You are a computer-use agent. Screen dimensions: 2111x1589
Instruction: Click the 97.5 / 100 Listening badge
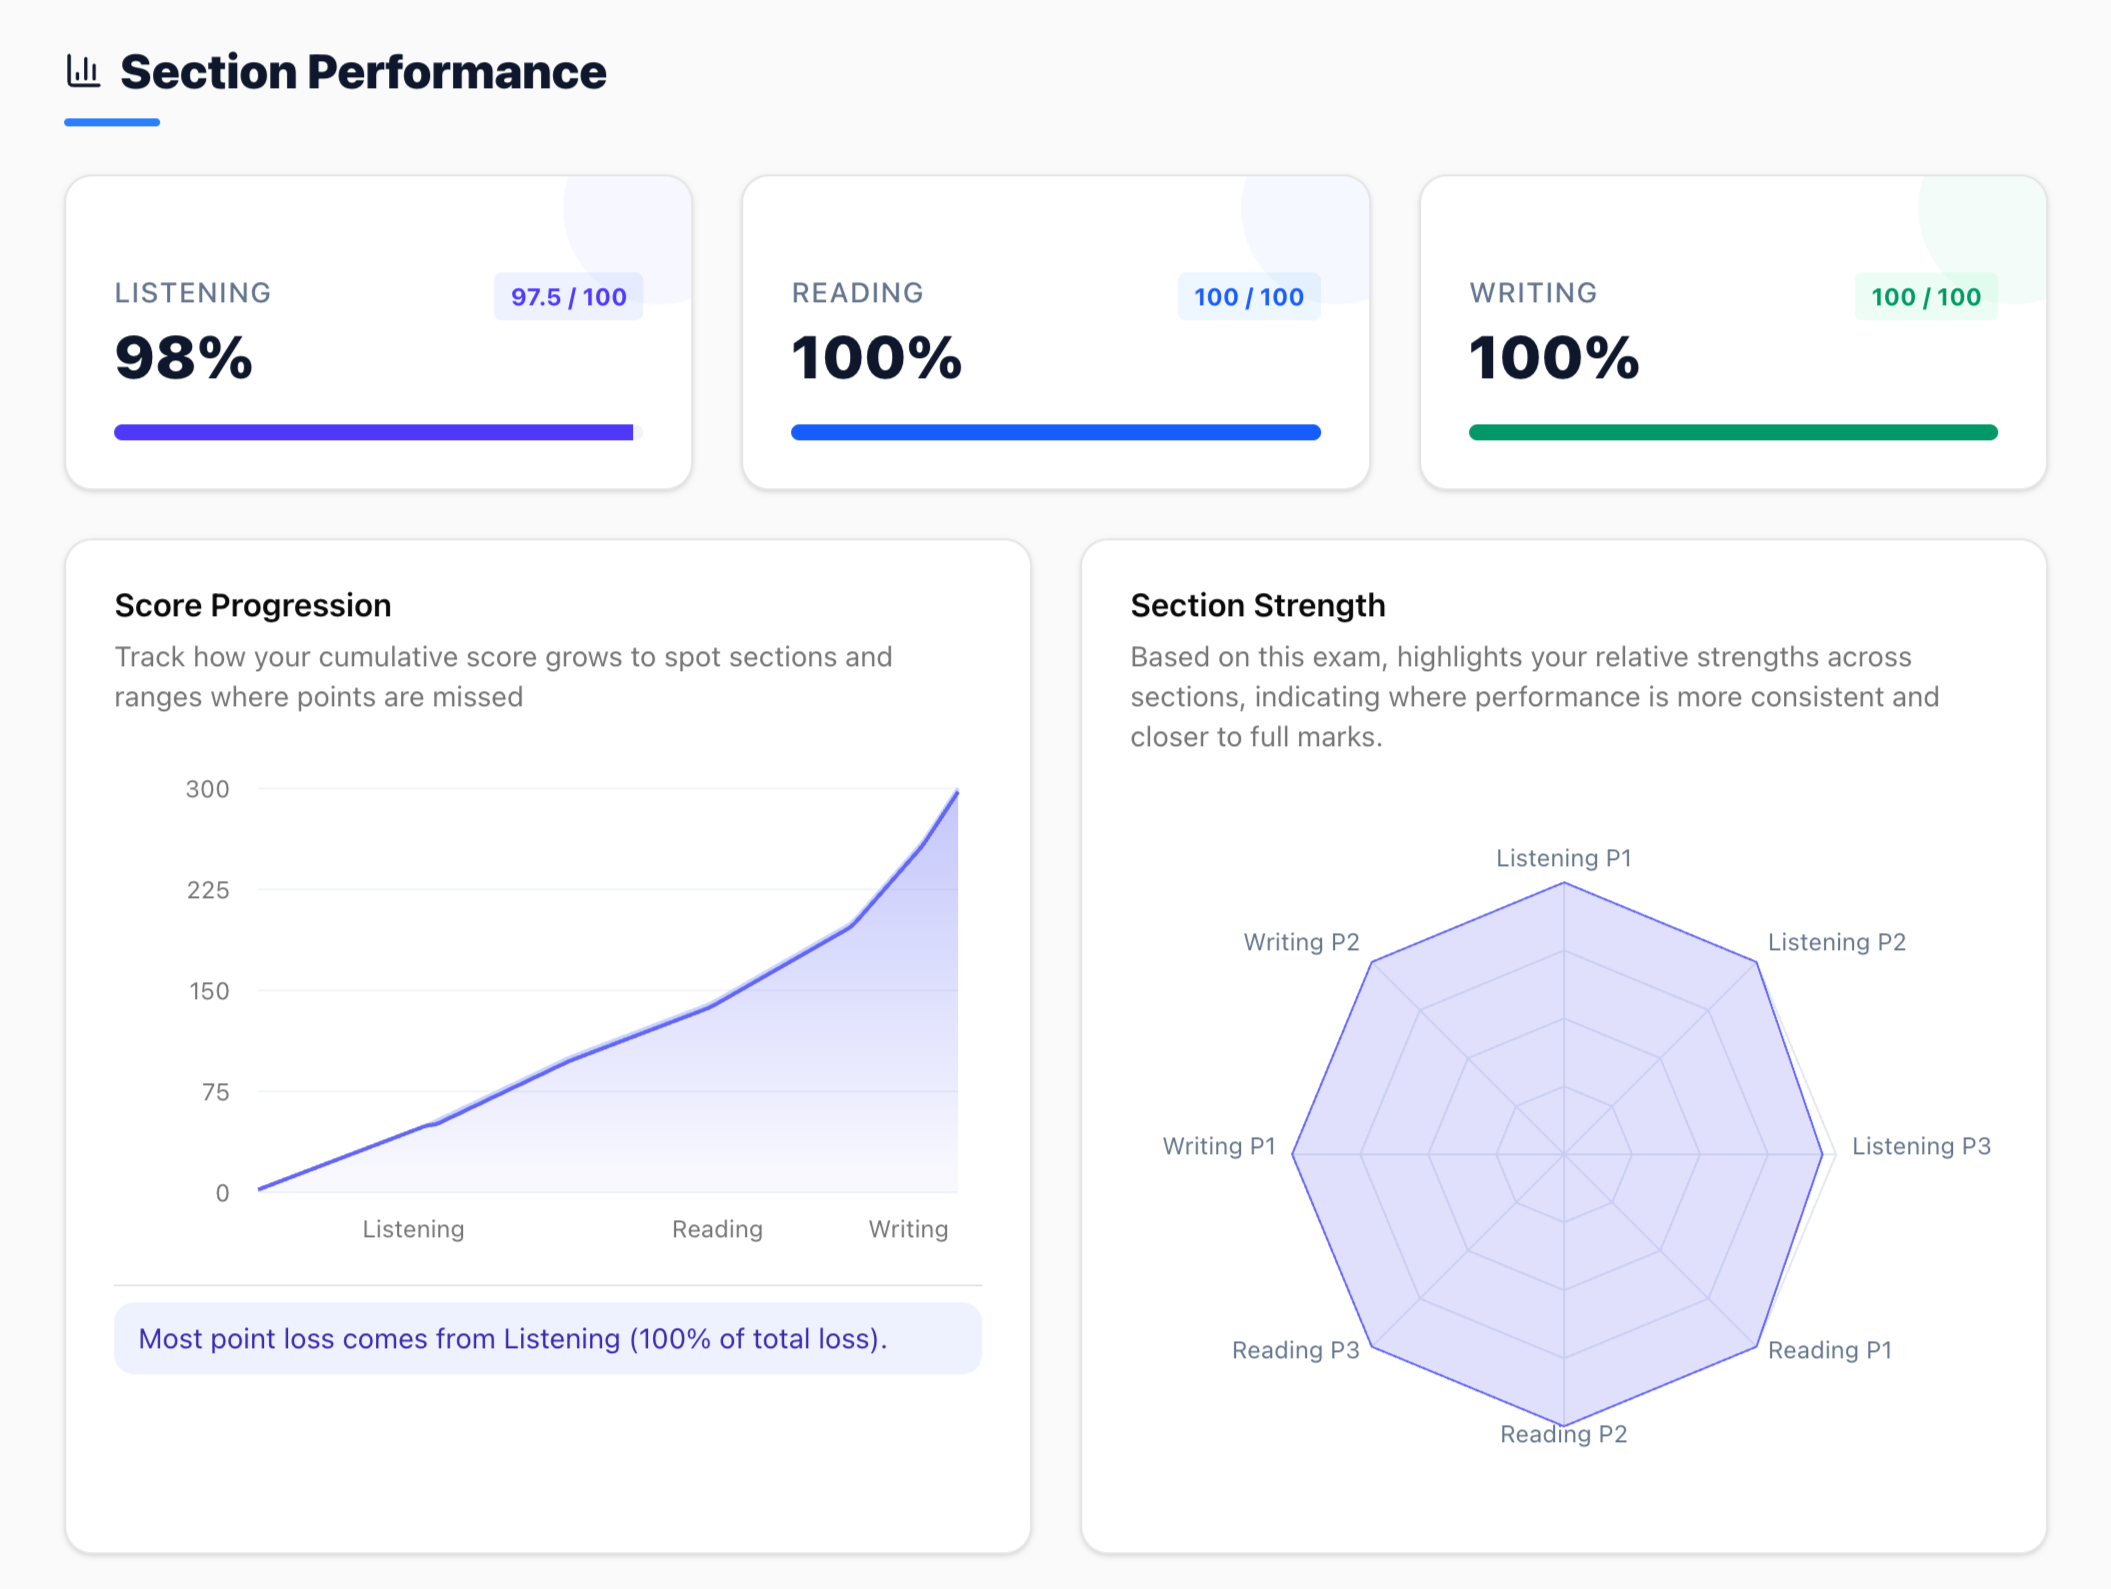click(567, 296)
